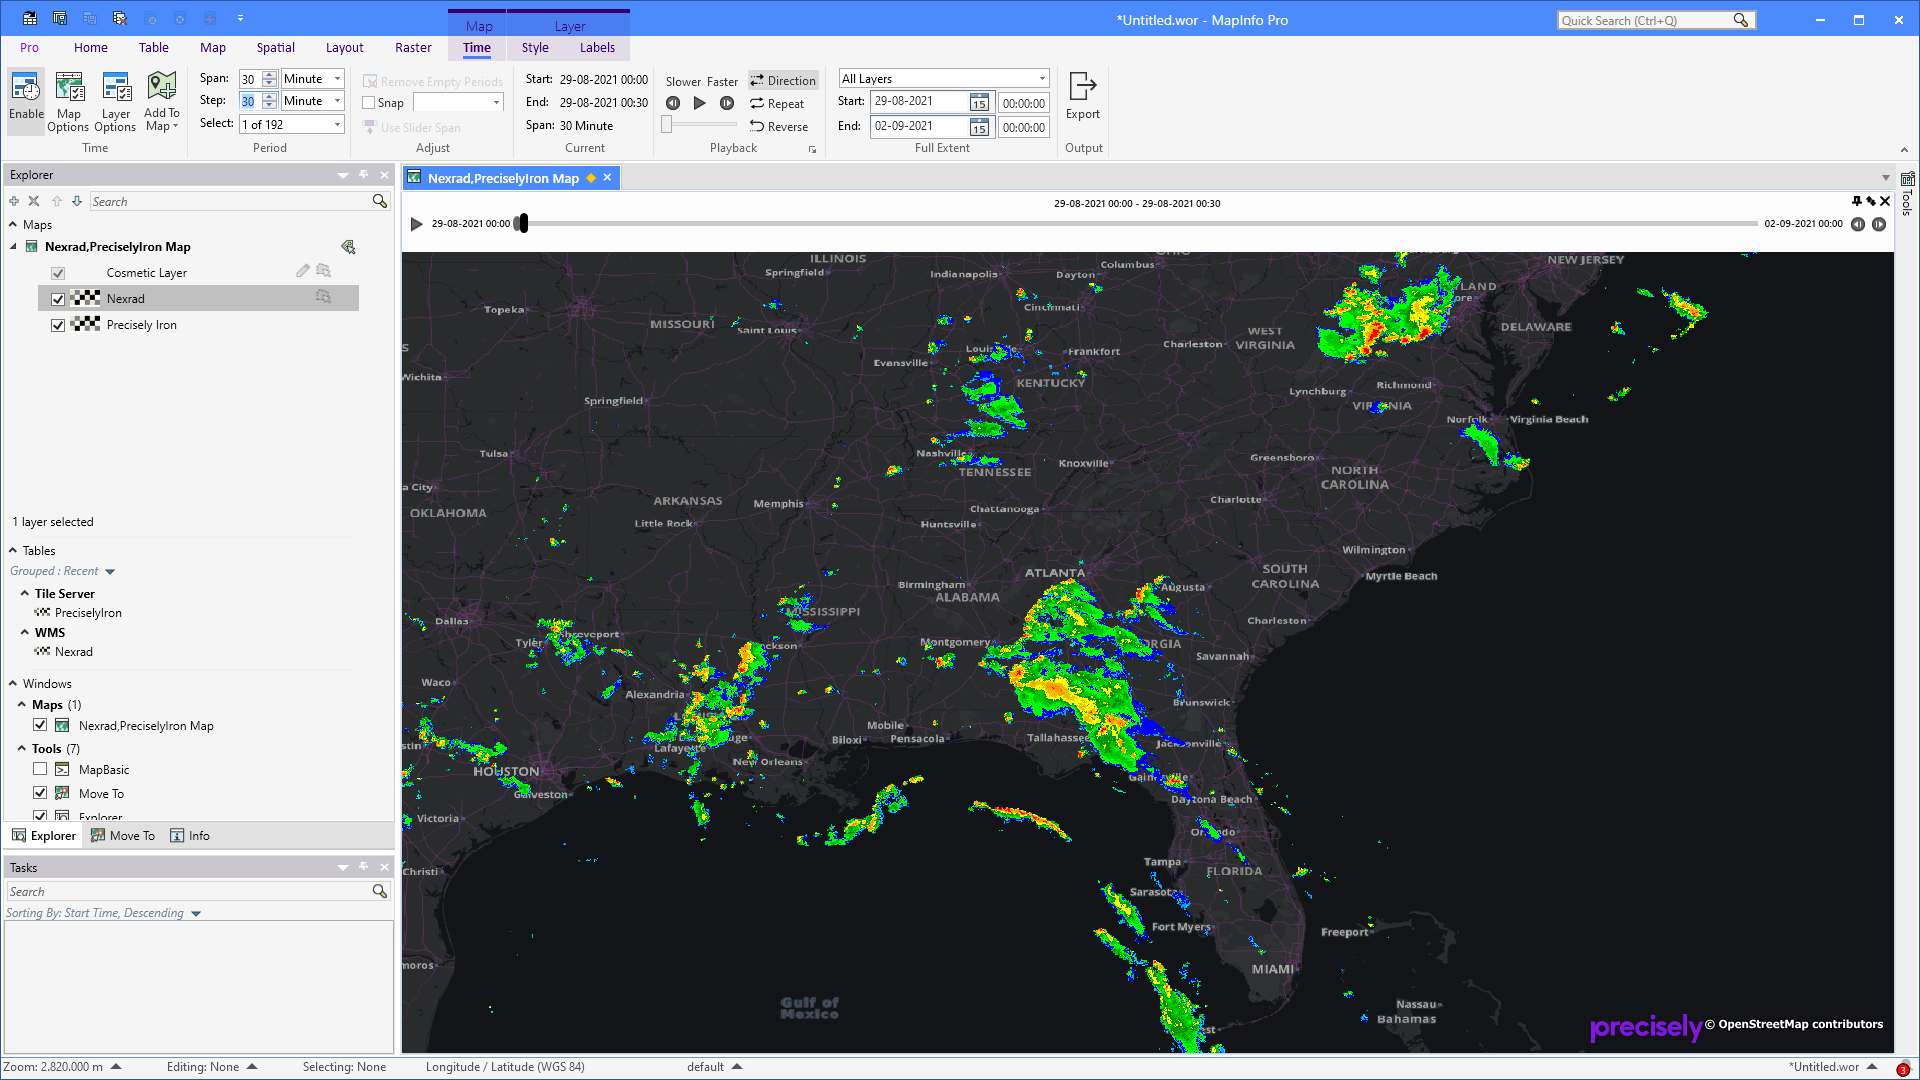Collapse the Tile Server group in Tables
Screen dimensions: 1920x1080
point(25,593)
